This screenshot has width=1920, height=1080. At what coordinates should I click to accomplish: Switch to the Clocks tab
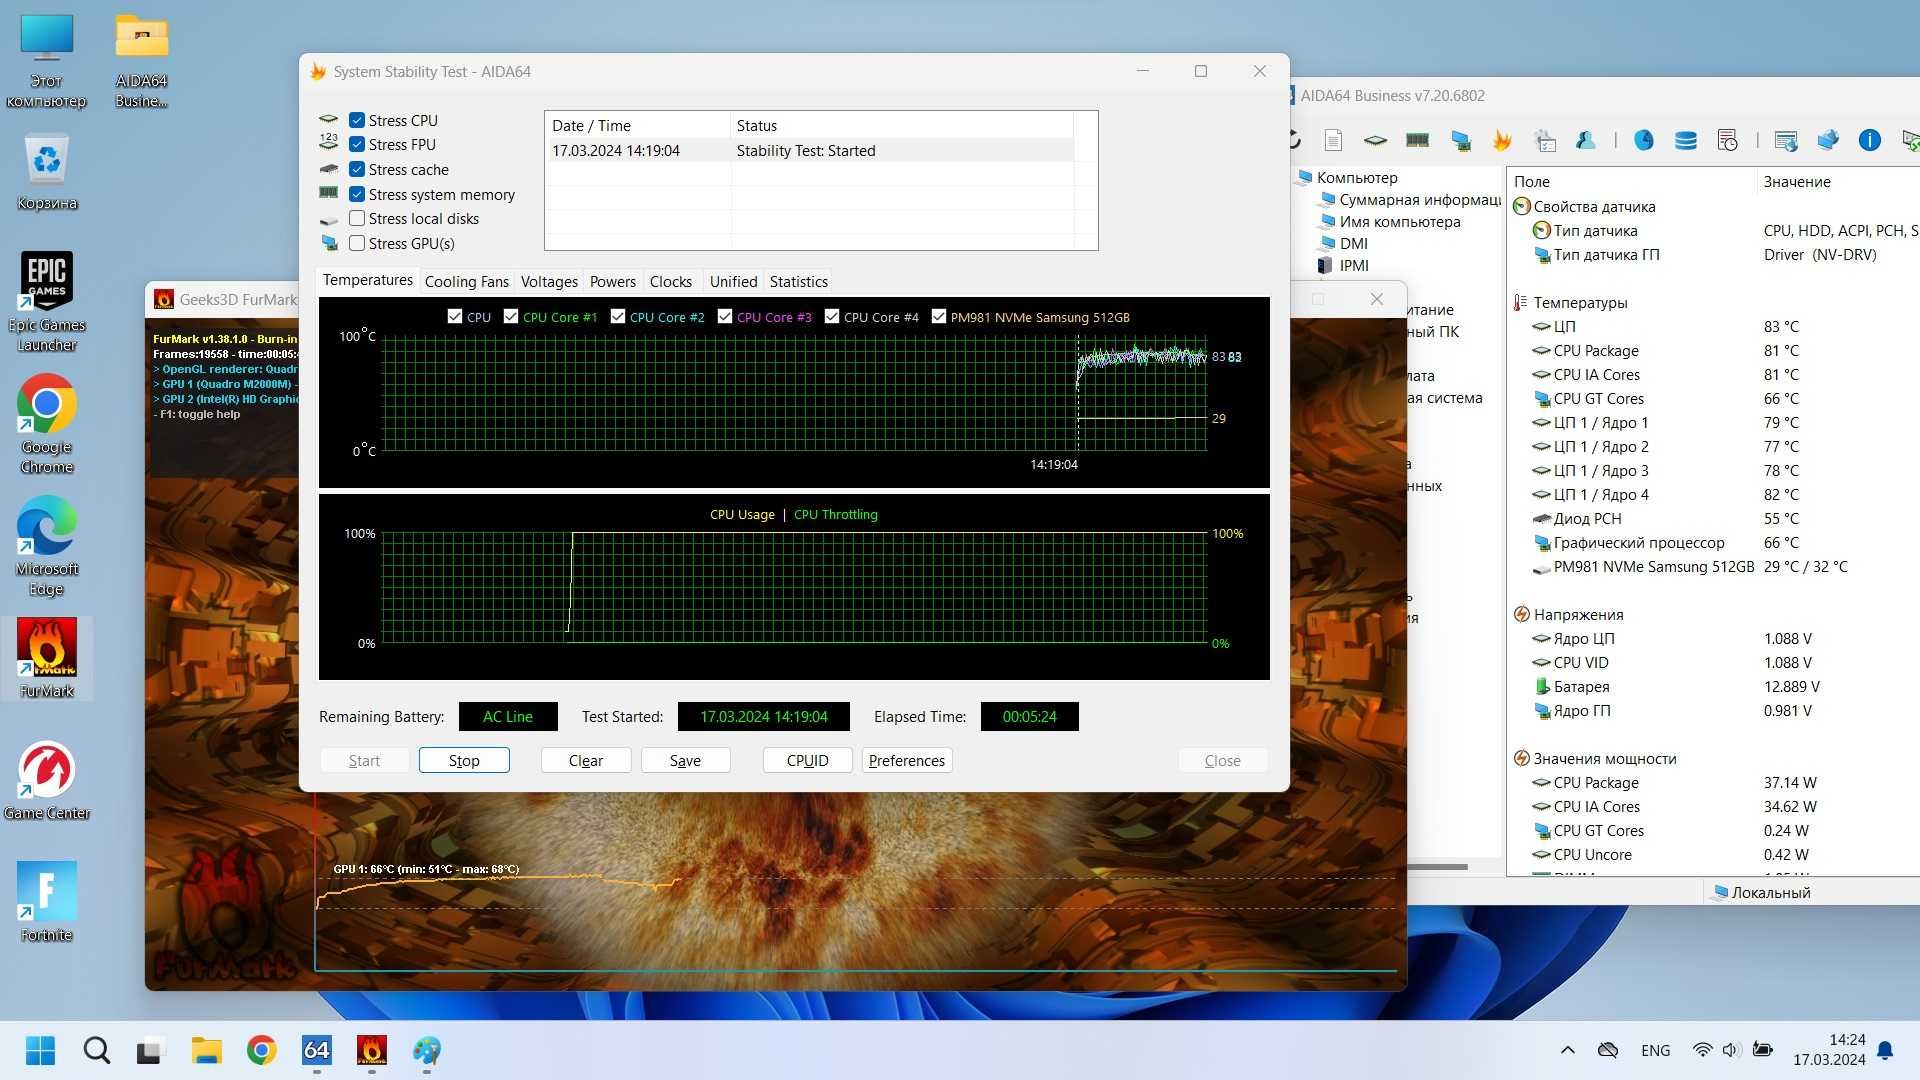click(x=670, y=282)
